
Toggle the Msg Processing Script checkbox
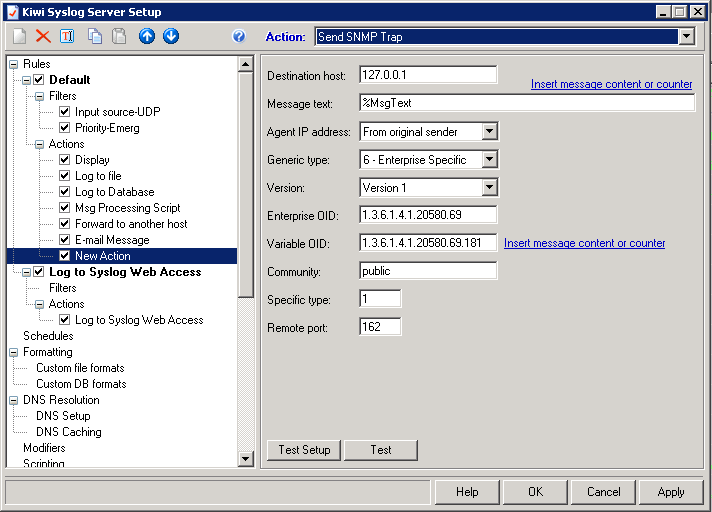tap(64, 208)
